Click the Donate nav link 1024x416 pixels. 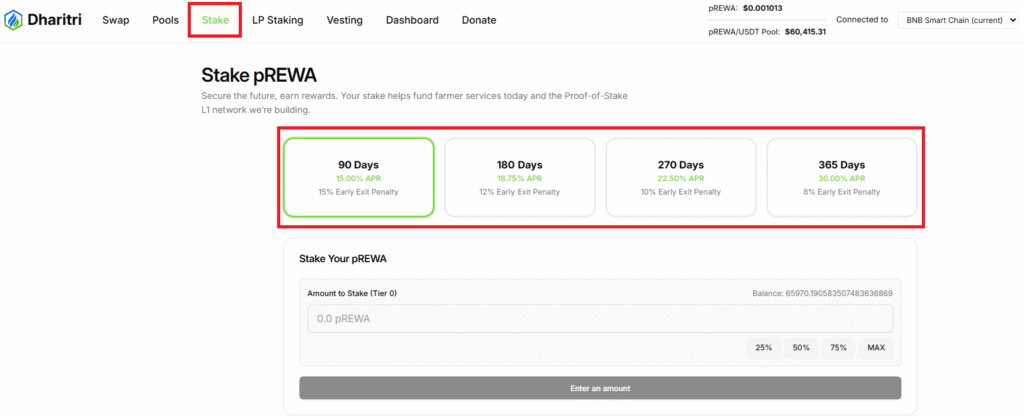click(479, 20)
